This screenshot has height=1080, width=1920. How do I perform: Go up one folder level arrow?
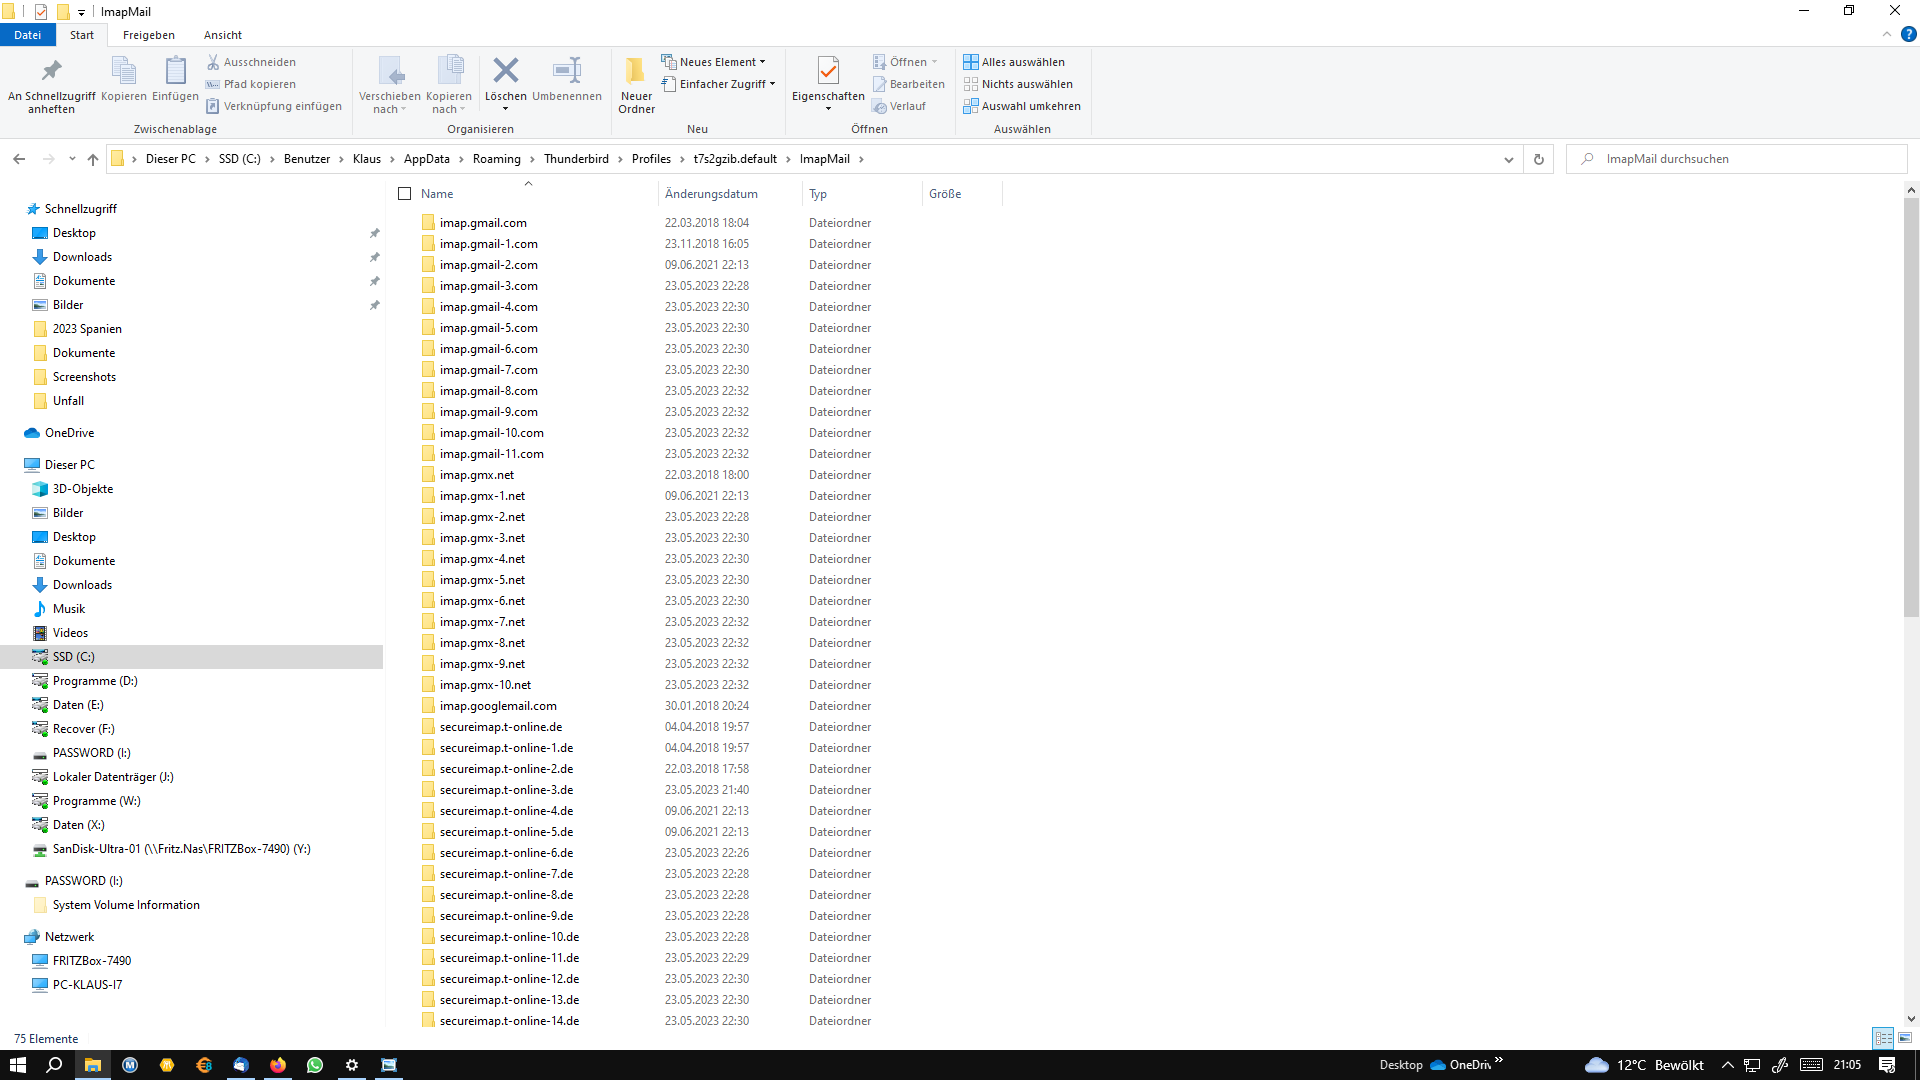(93, 159)
